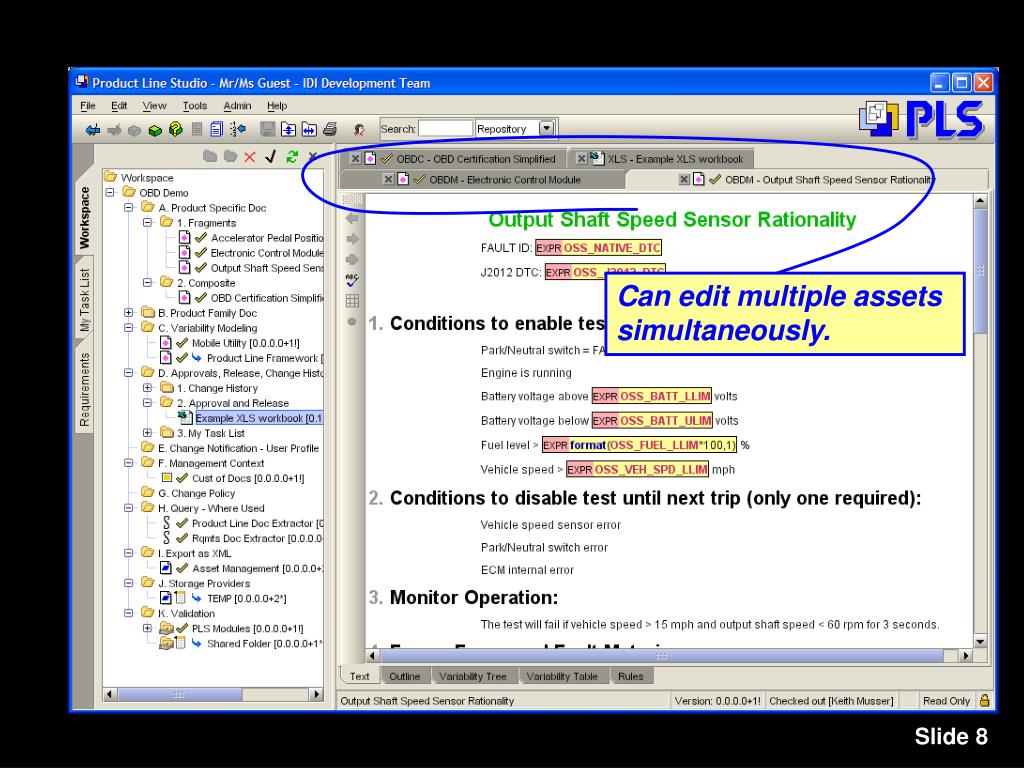Switch to the Outline tab
This screenshot has width=1024, height=768.
(x=404, y=676)
